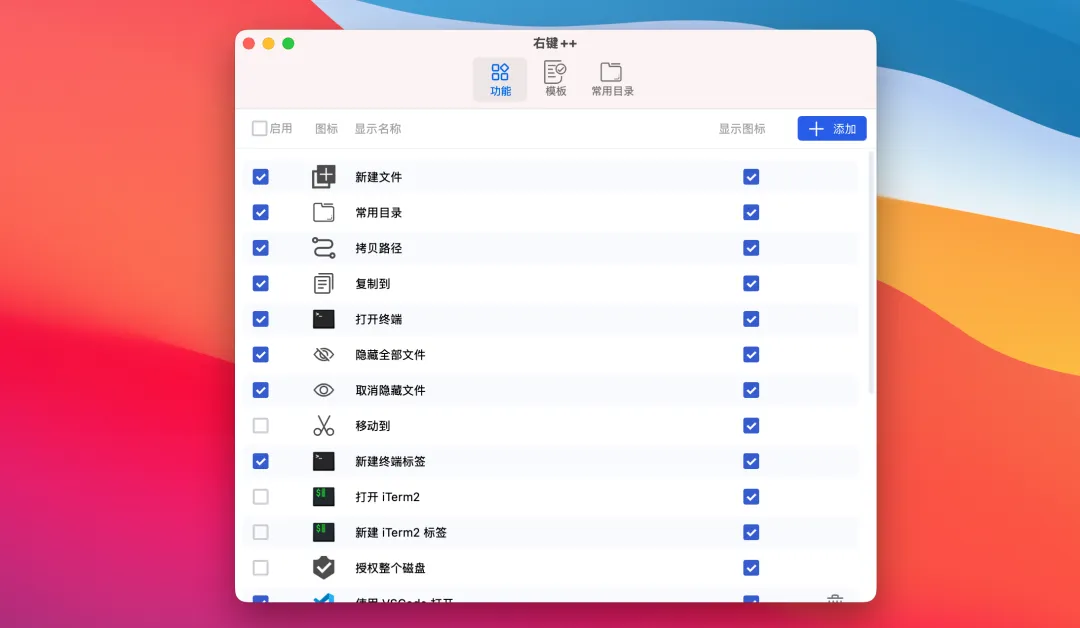Click the 拷贝路径 path icon

pos(324,248)
